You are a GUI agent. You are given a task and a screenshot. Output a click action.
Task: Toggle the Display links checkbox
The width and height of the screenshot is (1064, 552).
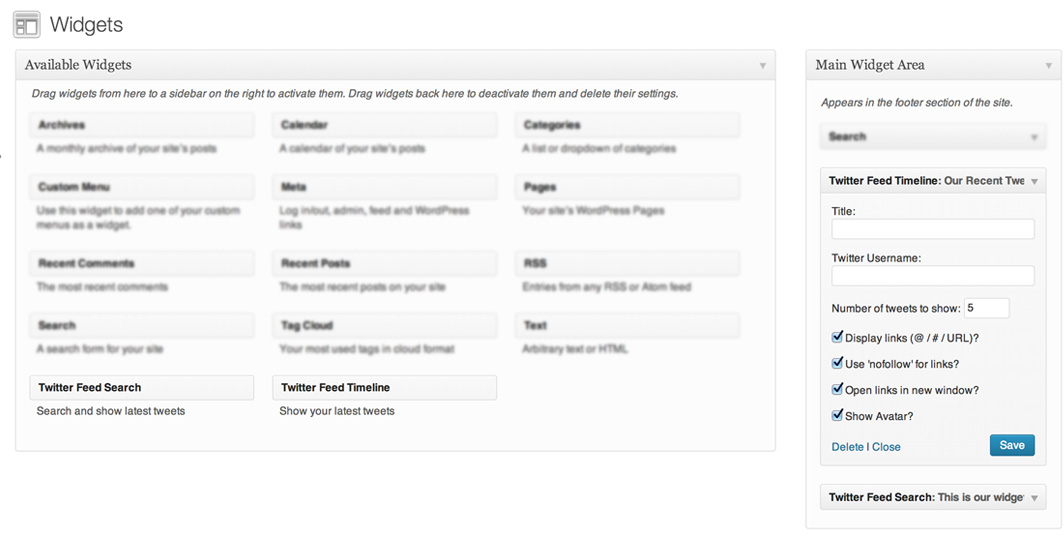pos(837,337)
